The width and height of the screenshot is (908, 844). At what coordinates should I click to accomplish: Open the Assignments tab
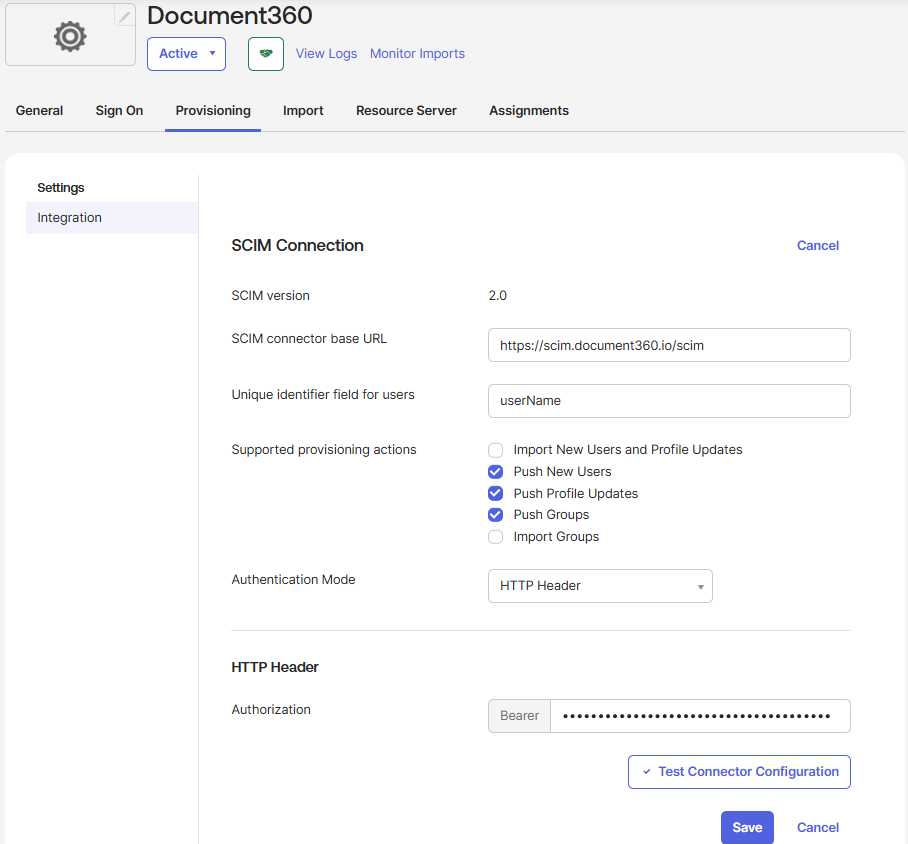[x=529, y=110]
